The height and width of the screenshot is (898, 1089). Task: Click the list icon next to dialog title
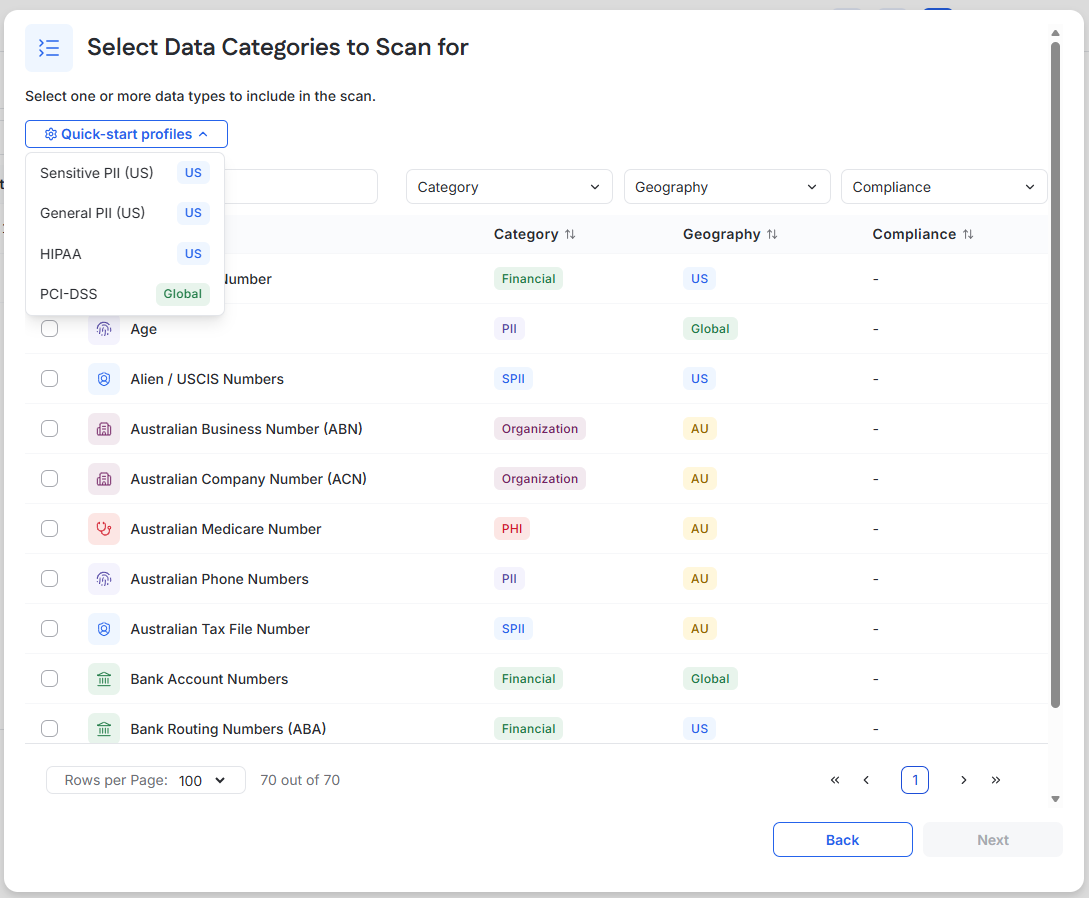tap(49, 48)
